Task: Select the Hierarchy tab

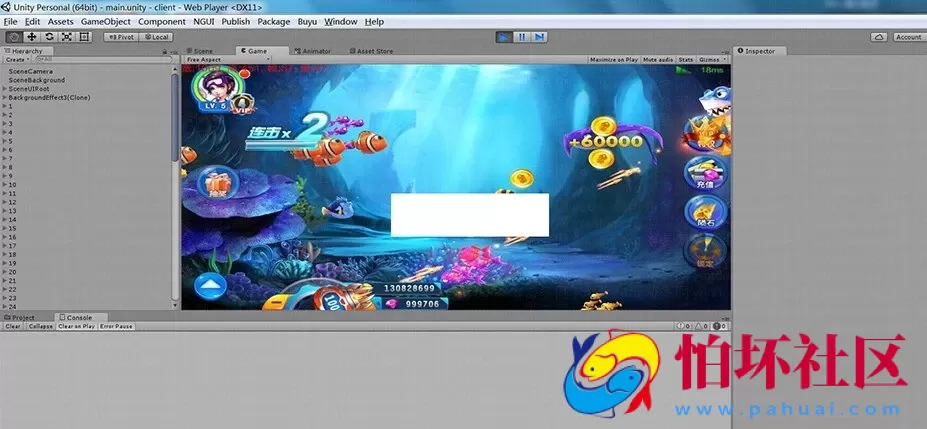Action: point(27,51)
